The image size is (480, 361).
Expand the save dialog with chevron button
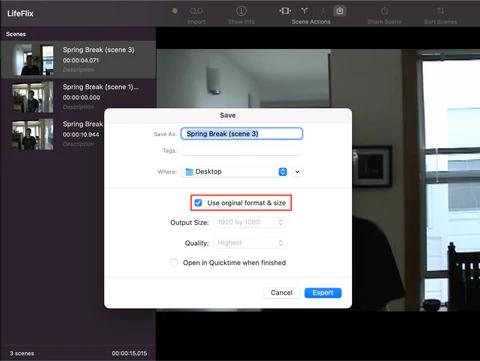click(x=297, y=172)
